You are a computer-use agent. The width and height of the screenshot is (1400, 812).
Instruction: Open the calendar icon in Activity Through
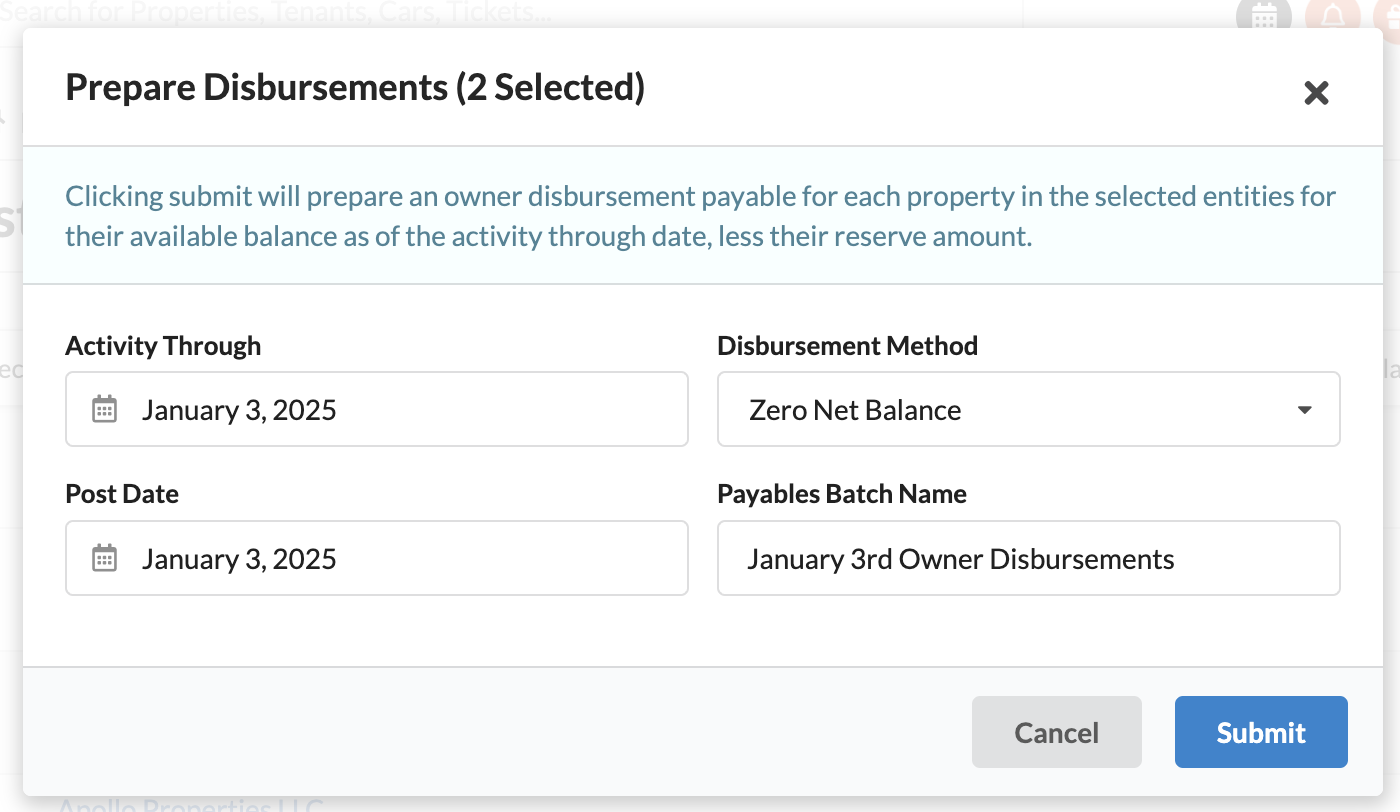point(105,409)
